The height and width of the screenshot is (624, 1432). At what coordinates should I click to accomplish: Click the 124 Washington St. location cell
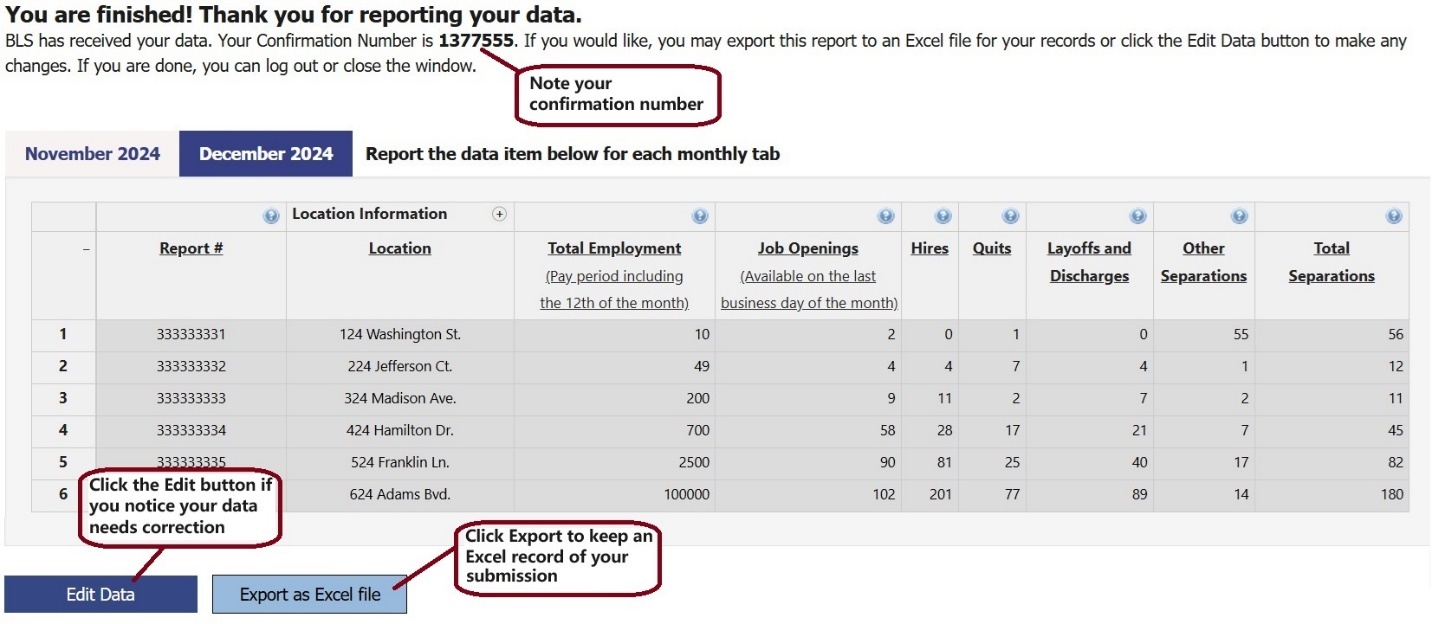coord(400,335)
